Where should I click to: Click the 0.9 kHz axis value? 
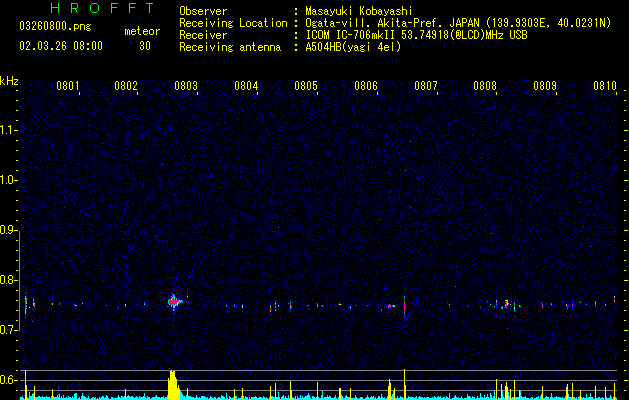point(8,230)
